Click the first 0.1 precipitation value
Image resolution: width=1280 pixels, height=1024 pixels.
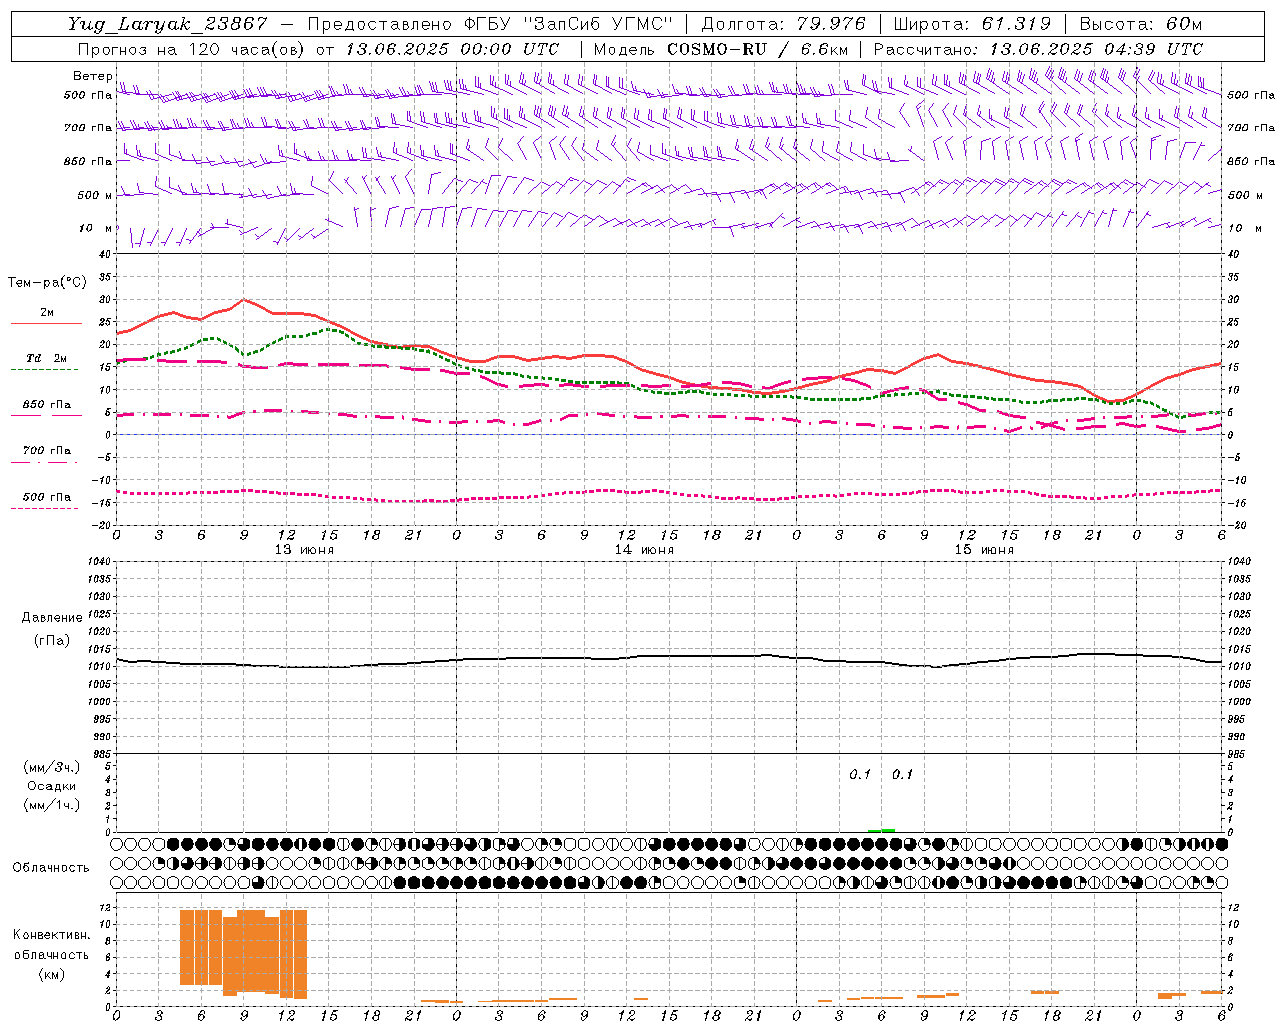pos(860,774)
